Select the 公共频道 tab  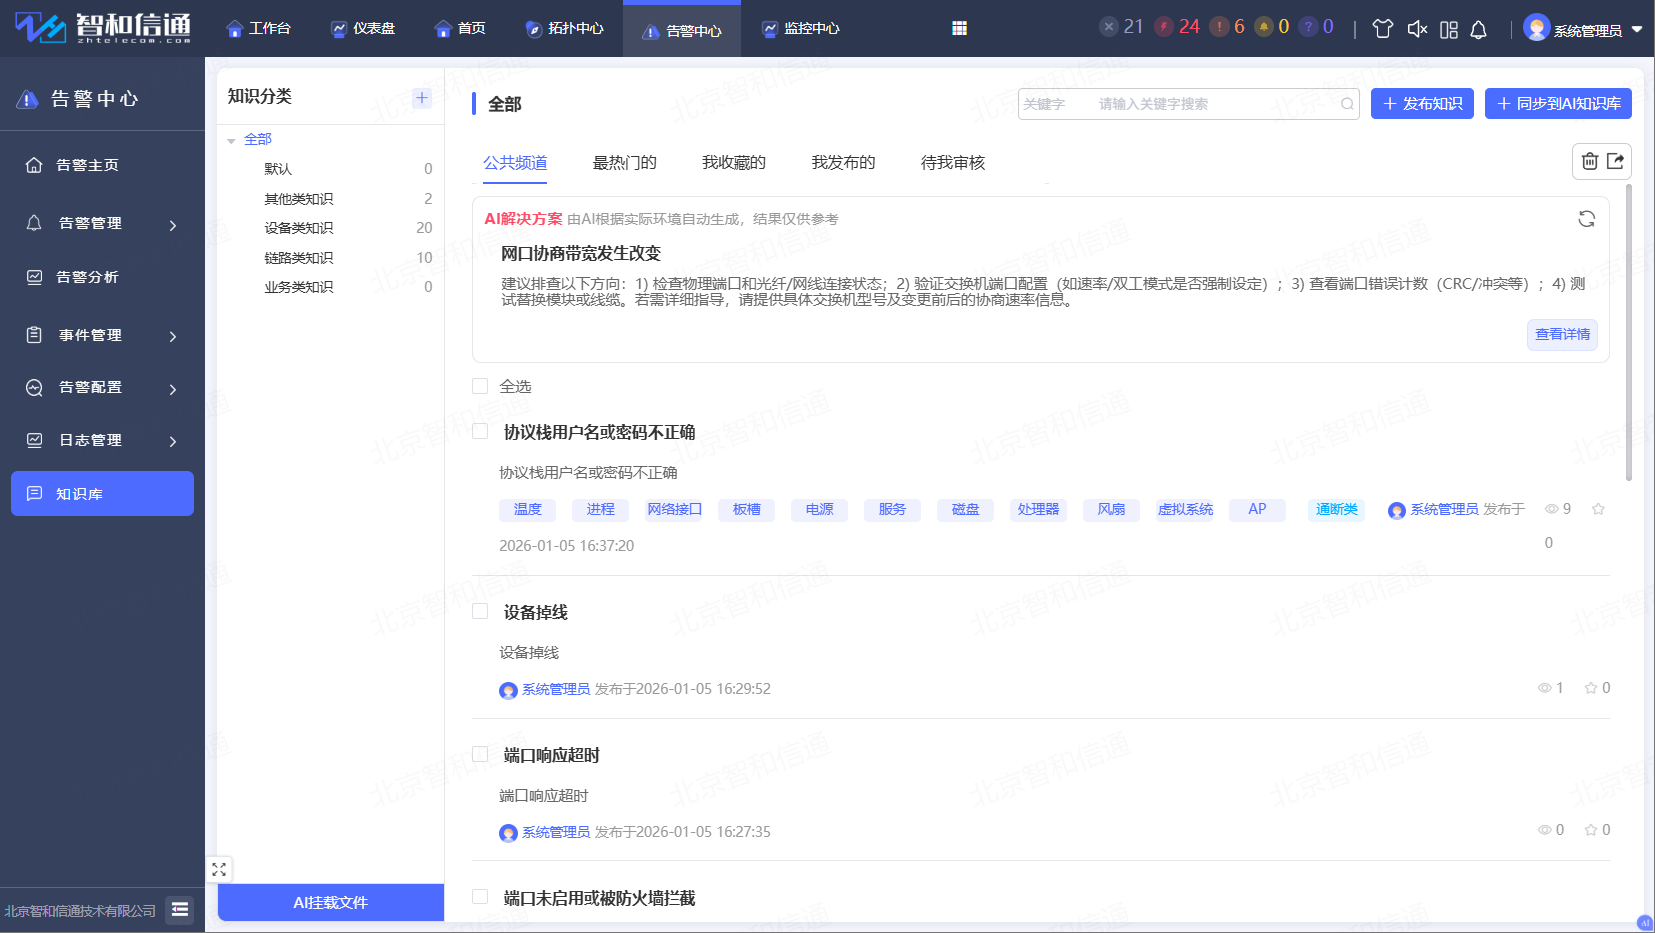[515, 163]
